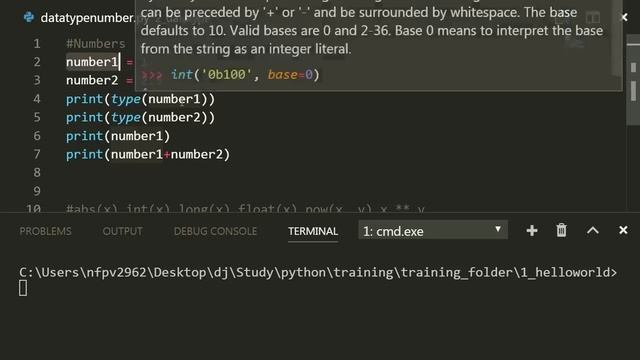Viewport: 640px width, 360px height.
Task: Click the #abs(x) comment on line 10
Action: pos(245,209)
